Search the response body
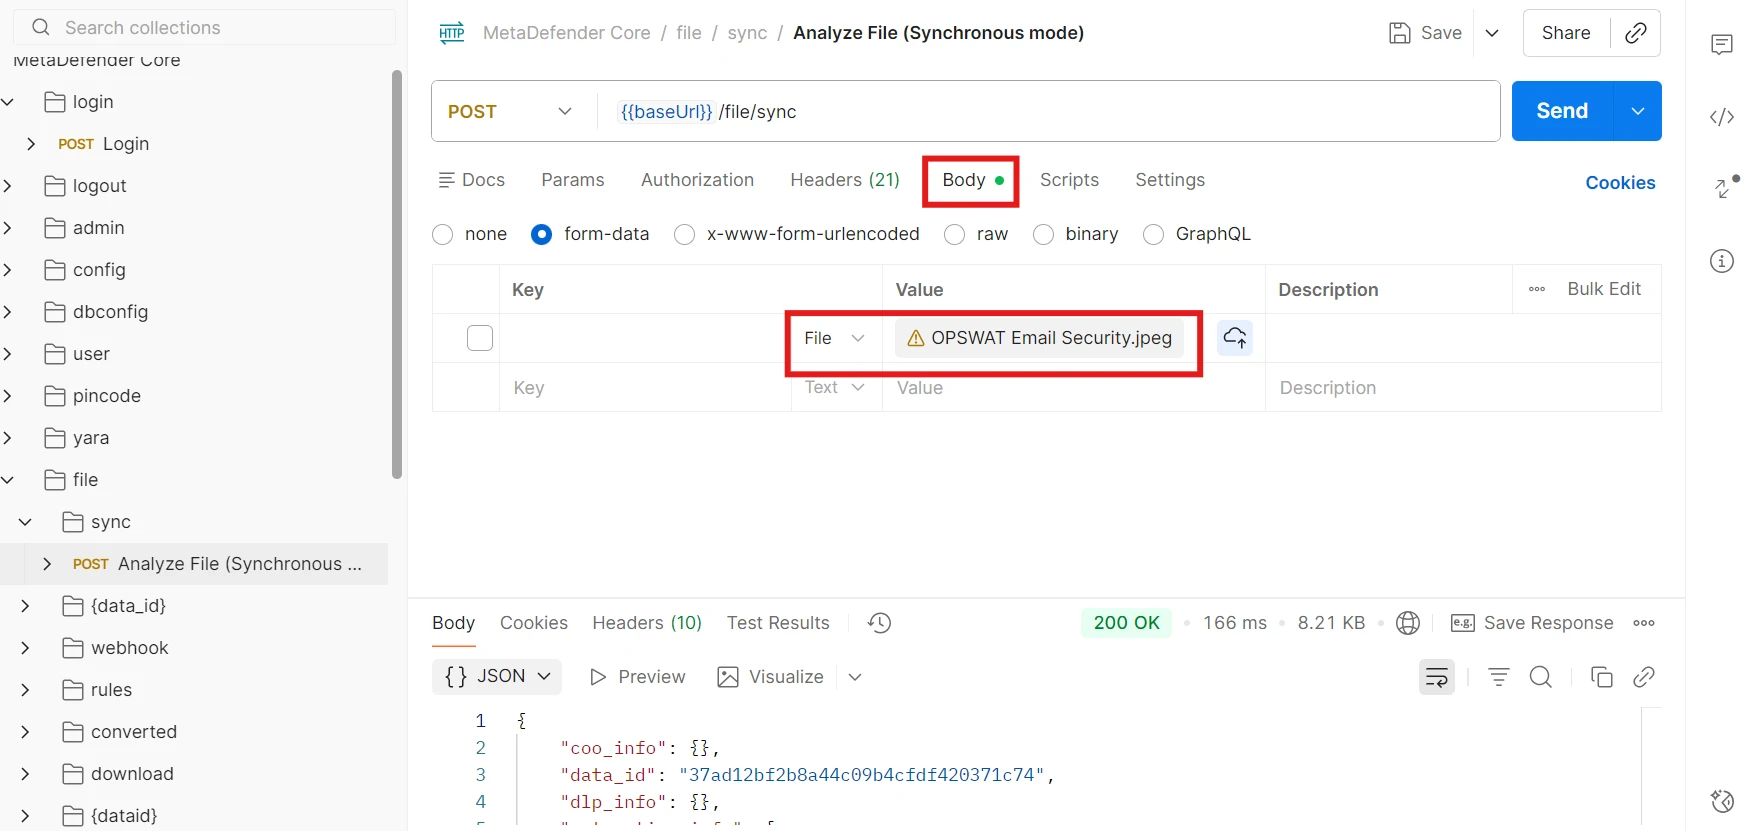 (x=1541, y=677)
